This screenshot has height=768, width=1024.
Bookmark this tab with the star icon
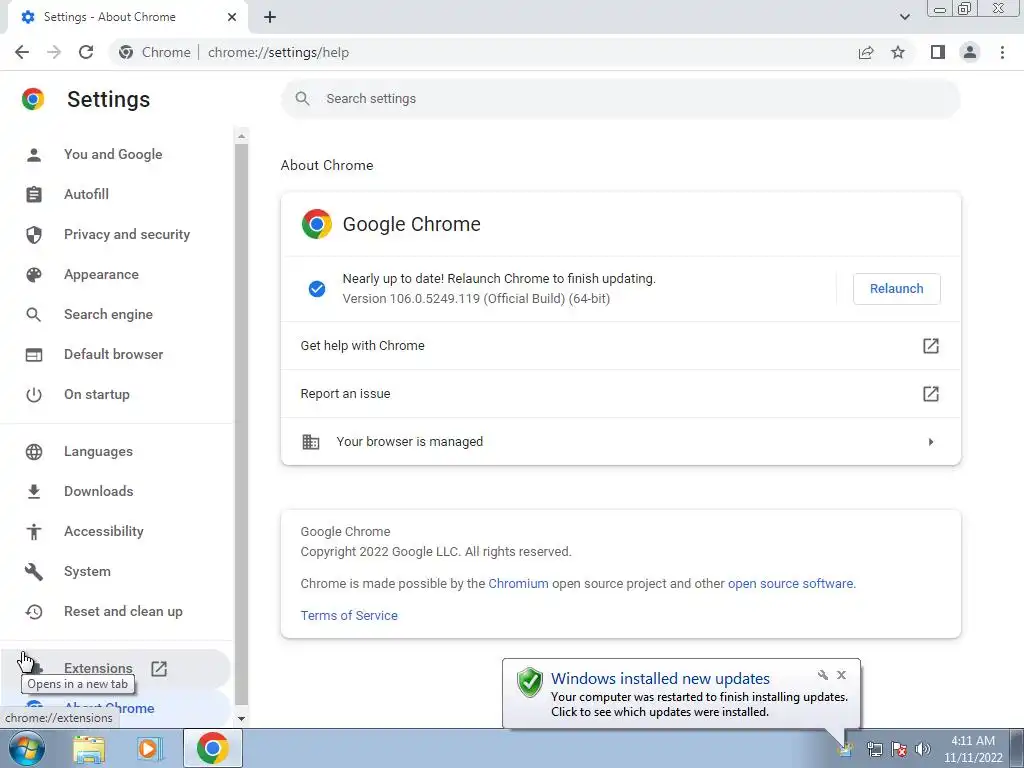(898, 52)
